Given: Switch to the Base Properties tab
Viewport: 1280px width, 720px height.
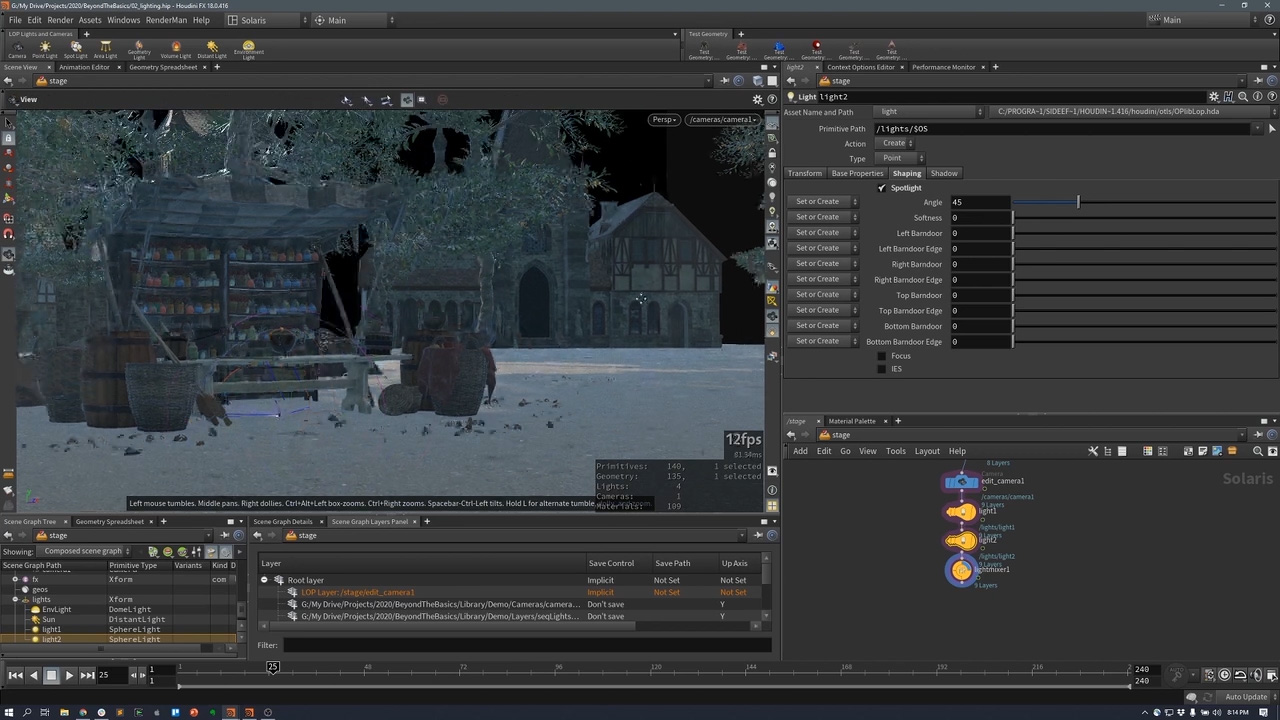Looking at the screenshot, I should click(857, 174).
